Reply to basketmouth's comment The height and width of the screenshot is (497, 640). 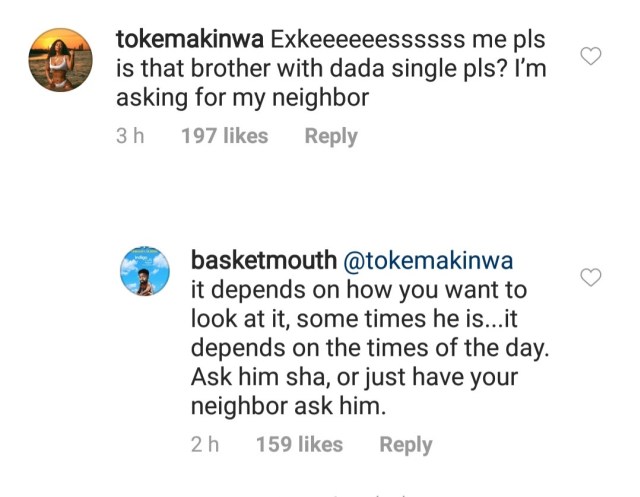coord(406,444)
